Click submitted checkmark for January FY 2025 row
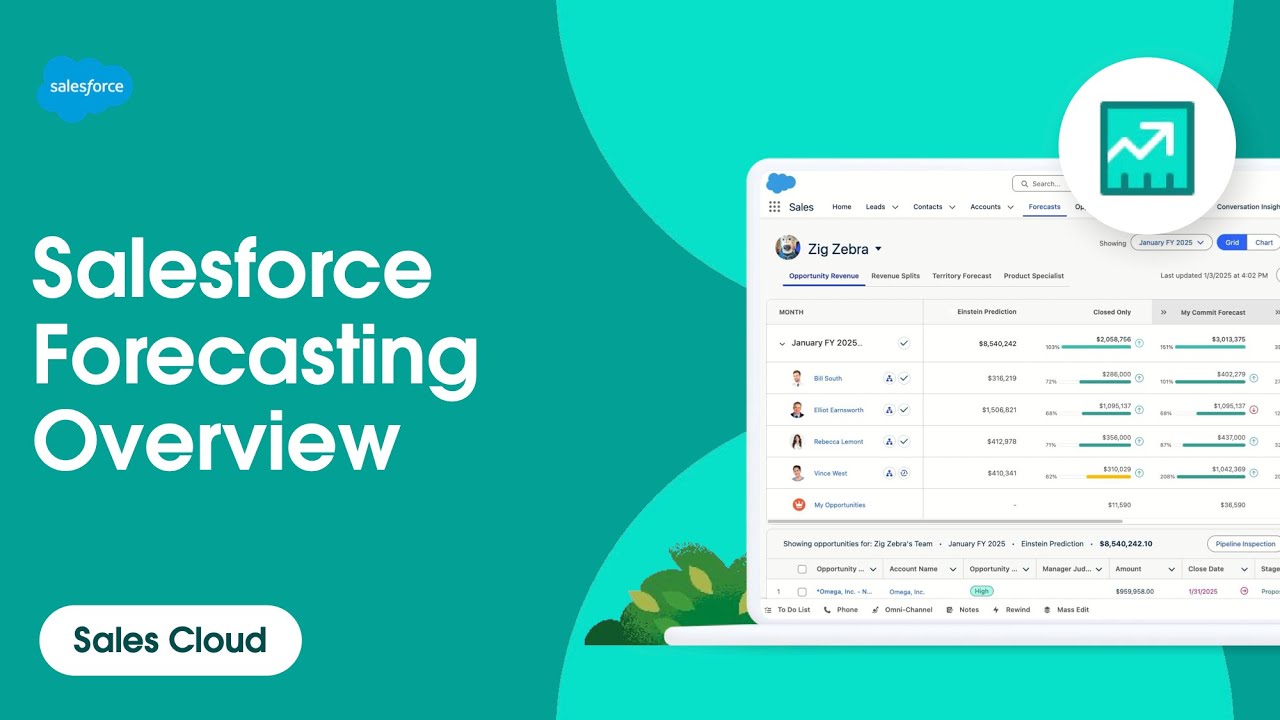Screen dimensions: 1280x720 pos(904,343)
